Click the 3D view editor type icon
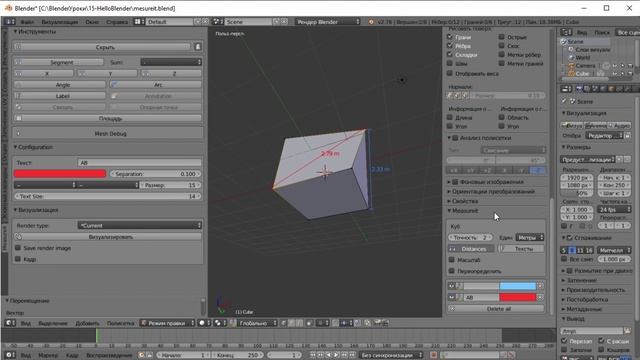This screenshot has height=360, width=640. (10, 323)
